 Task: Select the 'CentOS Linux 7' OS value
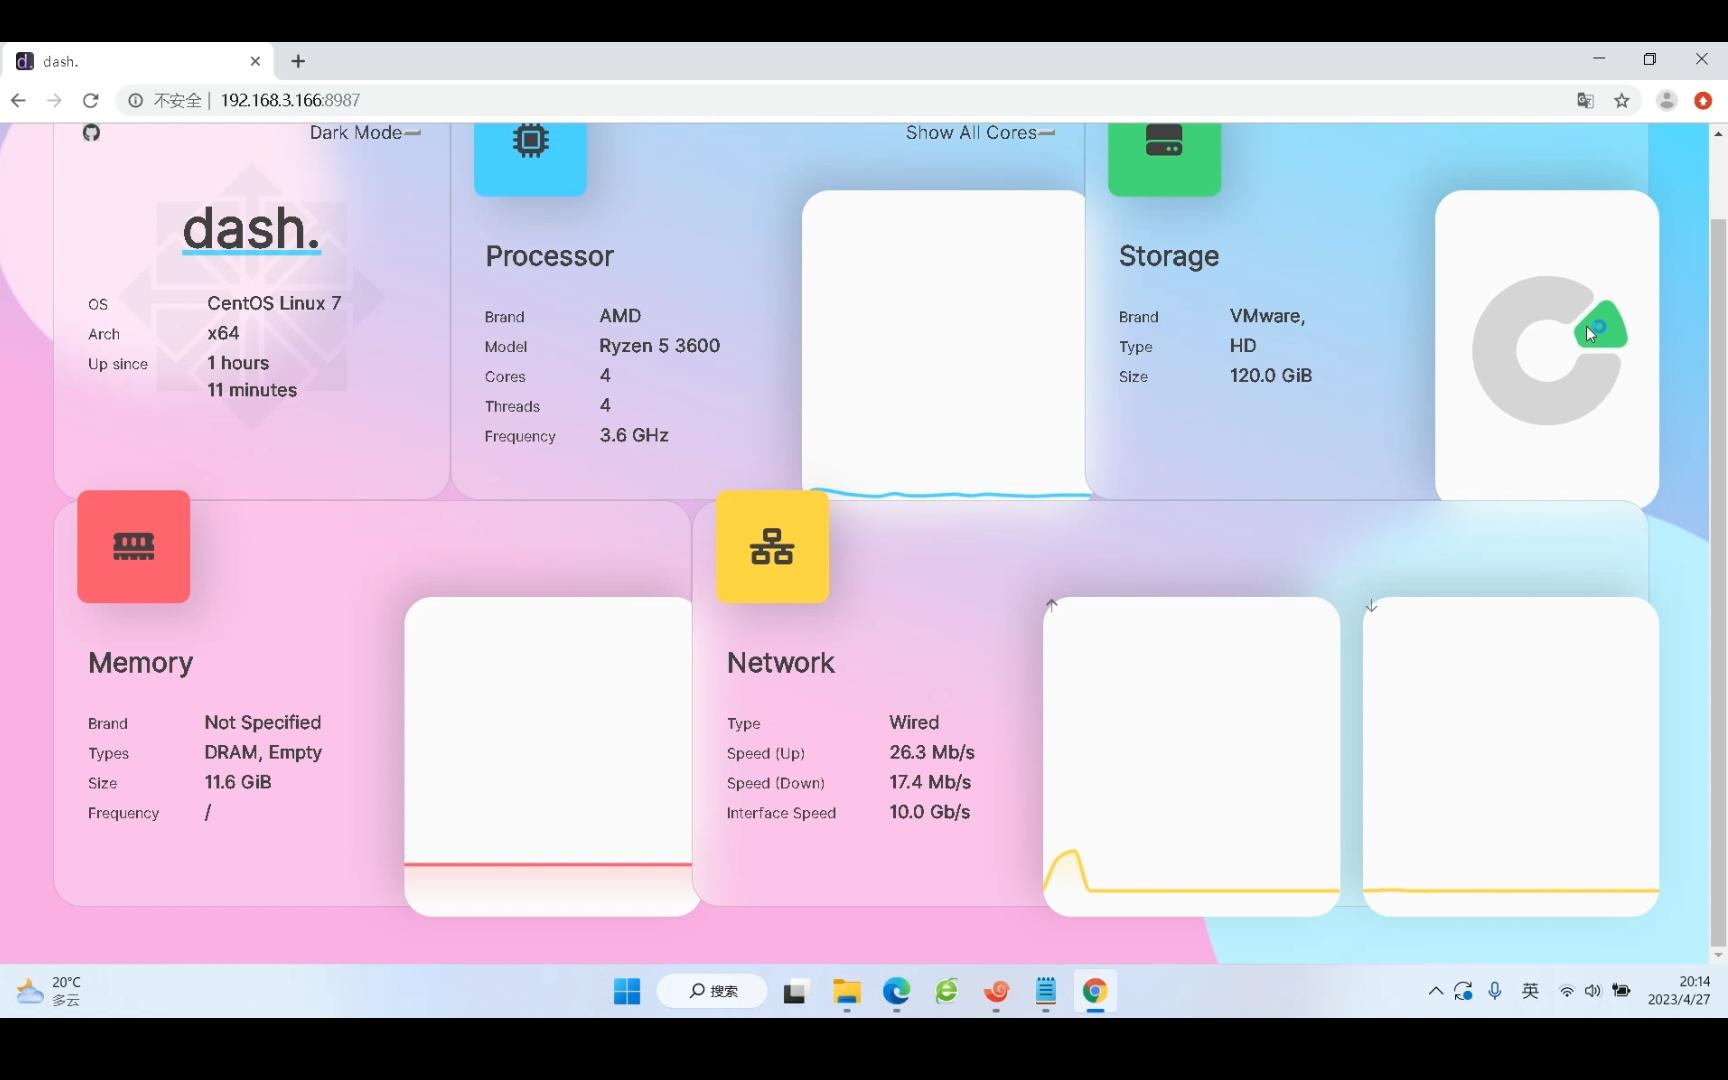274,303
